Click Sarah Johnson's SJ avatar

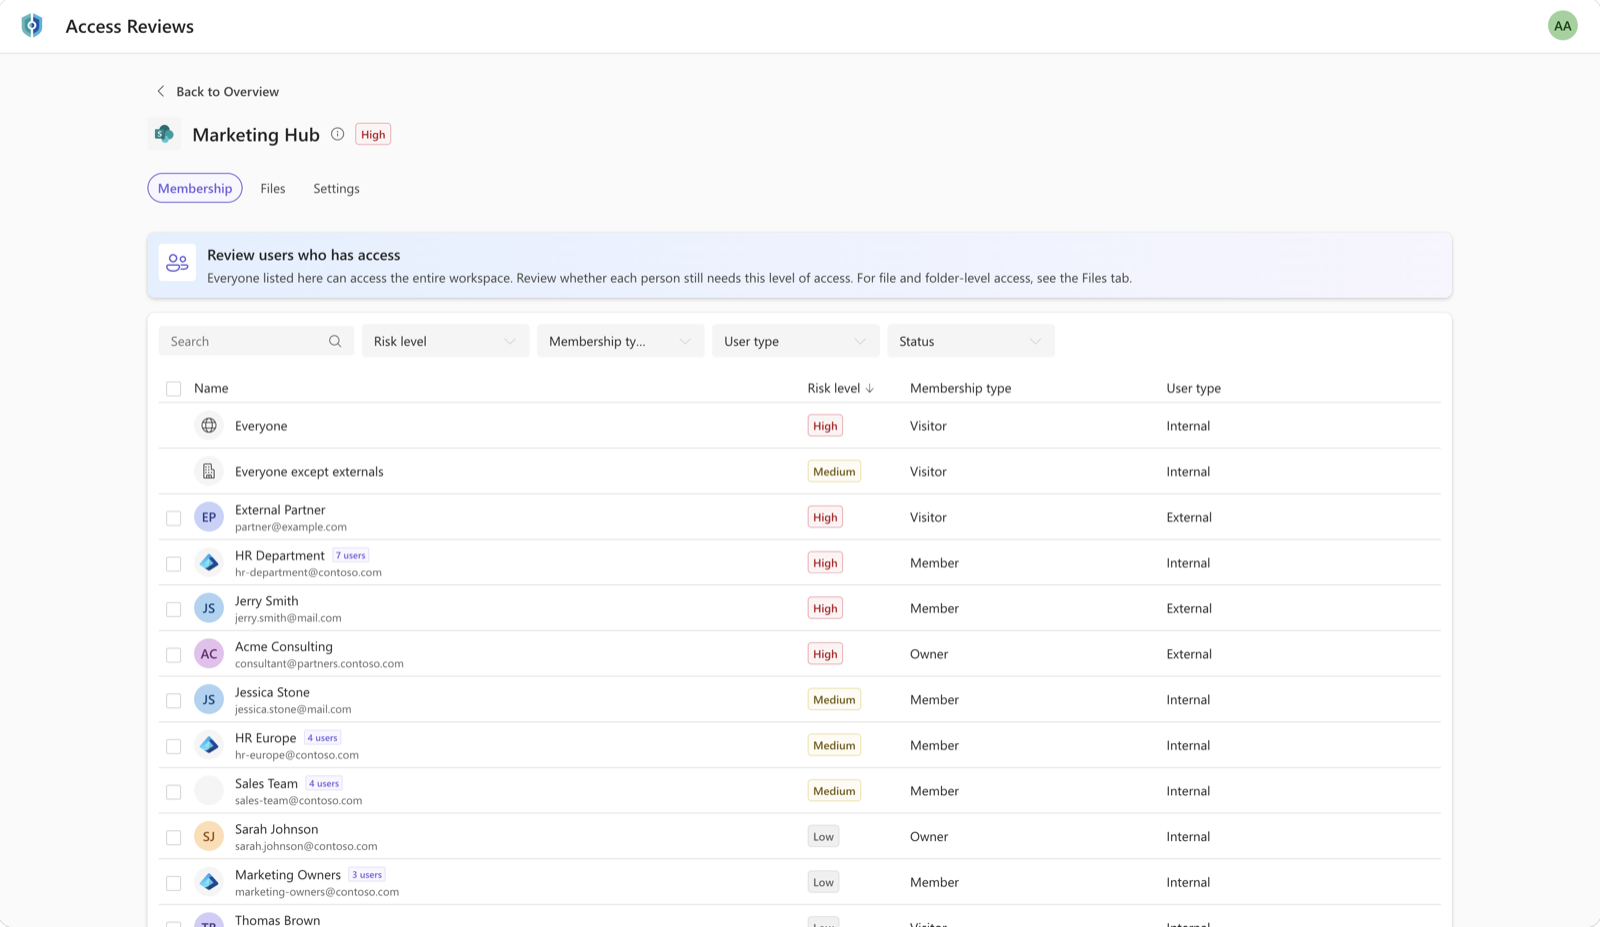coord(209,837)
